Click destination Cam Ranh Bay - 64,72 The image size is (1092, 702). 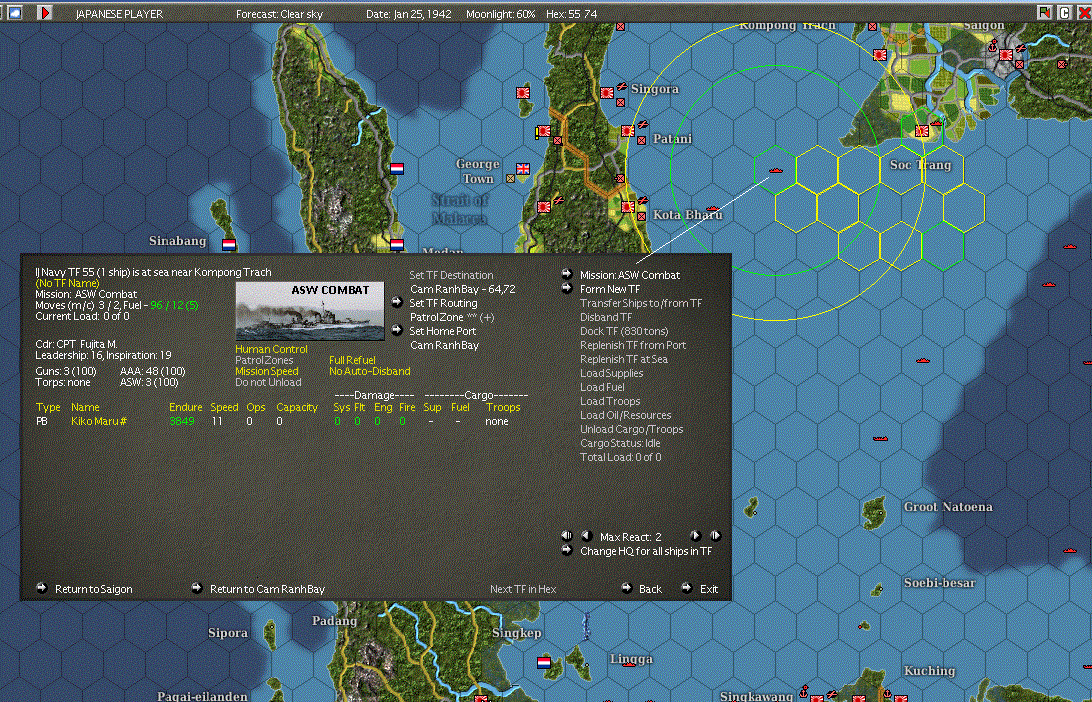(x=462, y=289)
